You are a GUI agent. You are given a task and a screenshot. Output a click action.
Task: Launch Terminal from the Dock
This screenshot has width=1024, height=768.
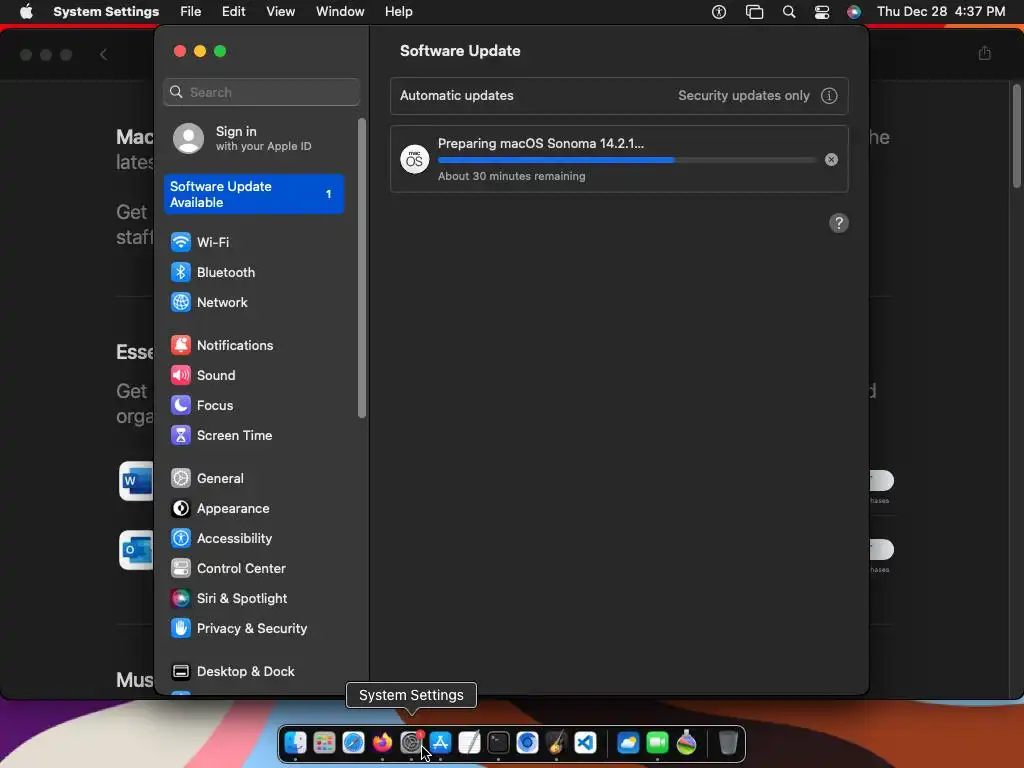(498, 743)
